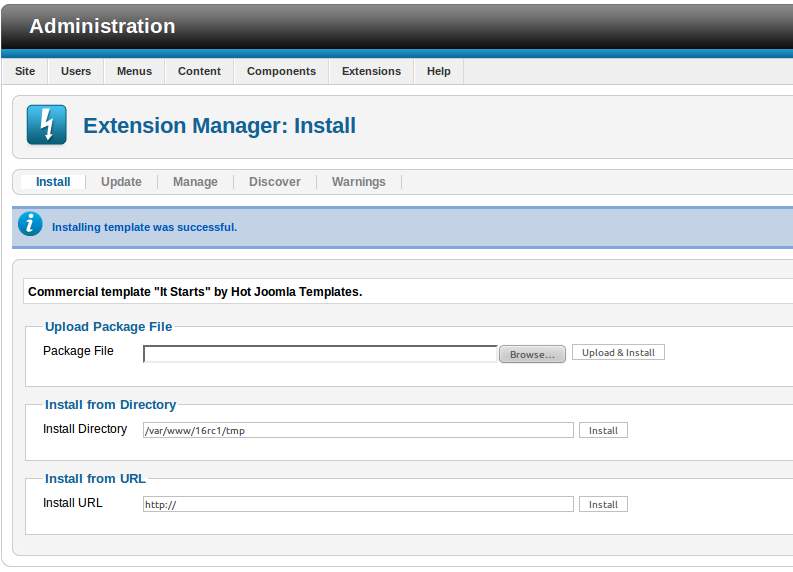Go to the Discover tab
The image size is (793, 572).
274,182
